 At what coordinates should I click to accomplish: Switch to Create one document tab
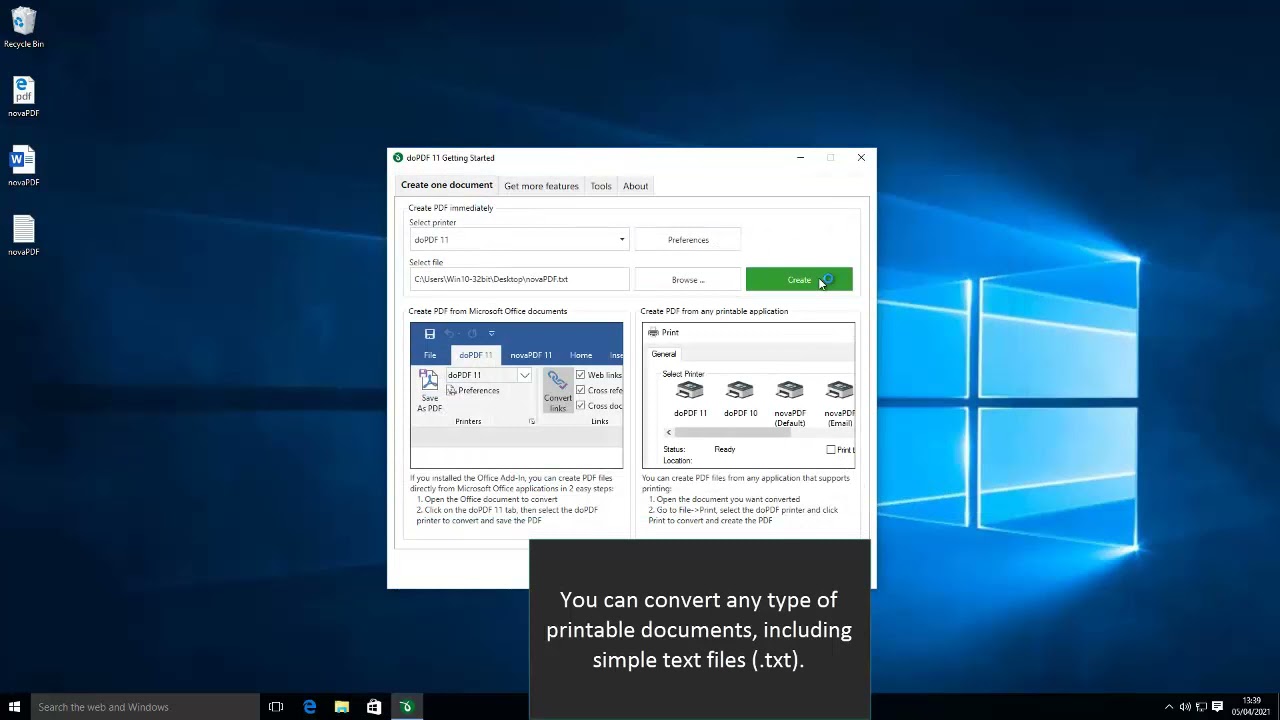pyautogui.click(x=447, y=185)
